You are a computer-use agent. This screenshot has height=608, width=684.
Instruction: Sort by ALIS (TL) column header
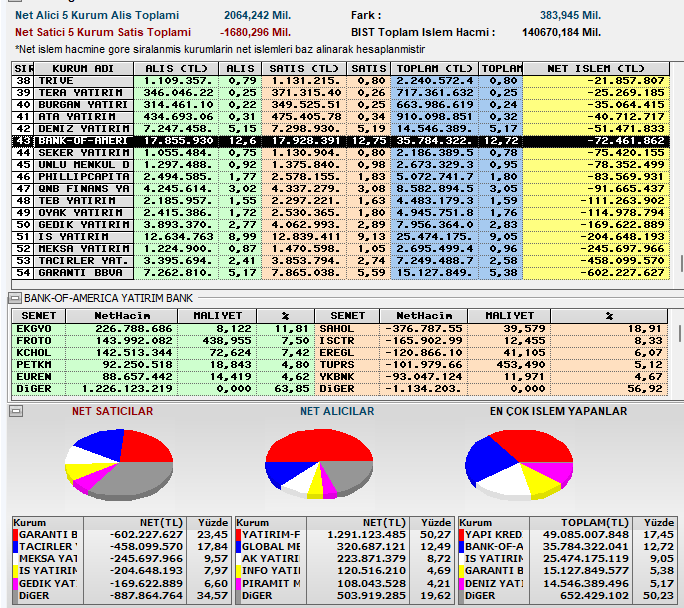click(176, 68)
